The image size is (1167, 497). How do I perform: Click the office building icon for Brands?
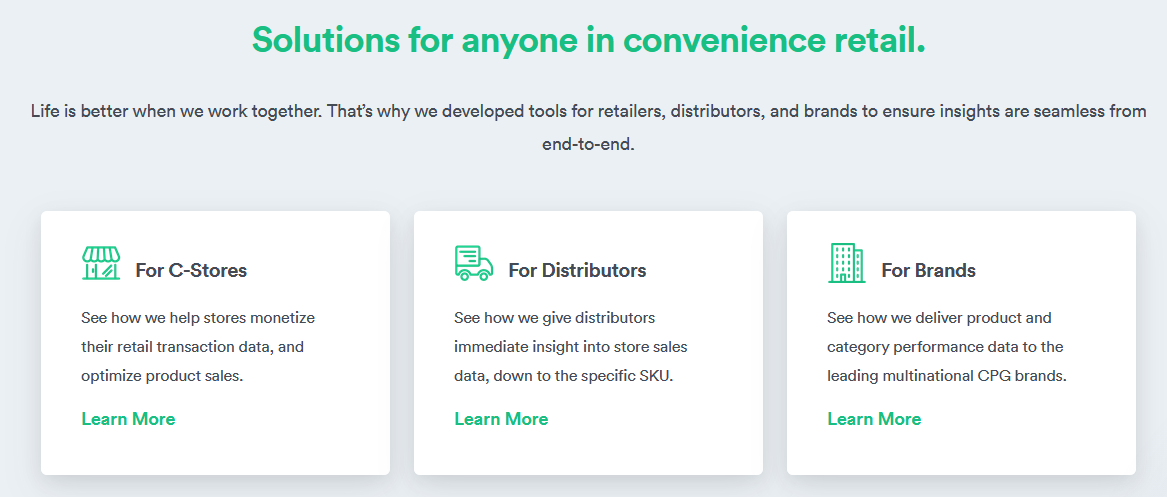click(x=846, y=263)
